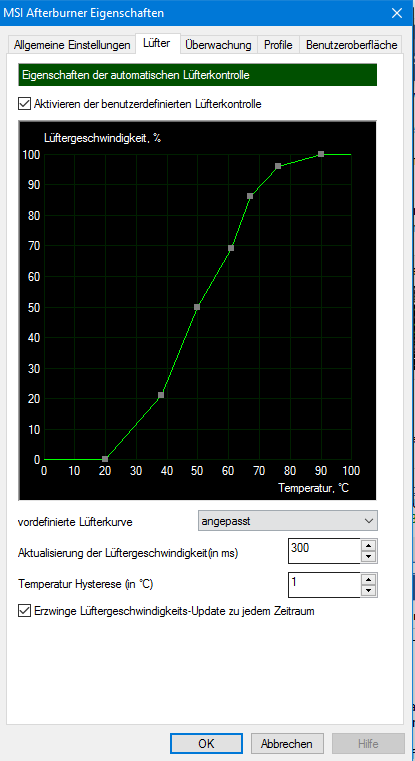Click the Lüftergeschwindigkeit, % axis label

(102, 137)
